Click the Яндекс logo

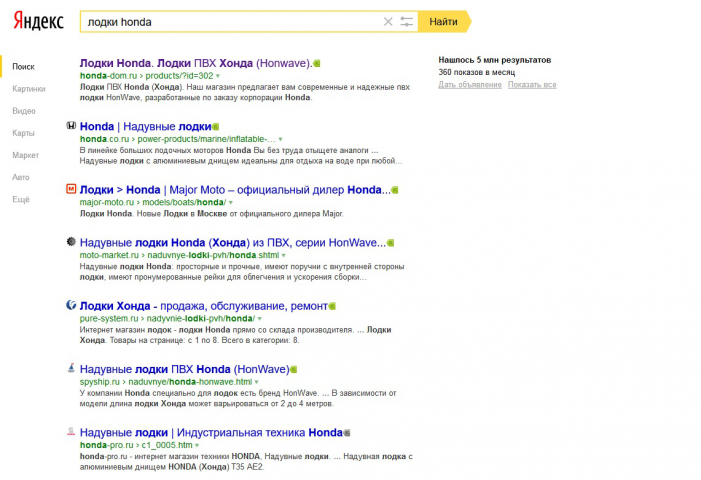38,21
